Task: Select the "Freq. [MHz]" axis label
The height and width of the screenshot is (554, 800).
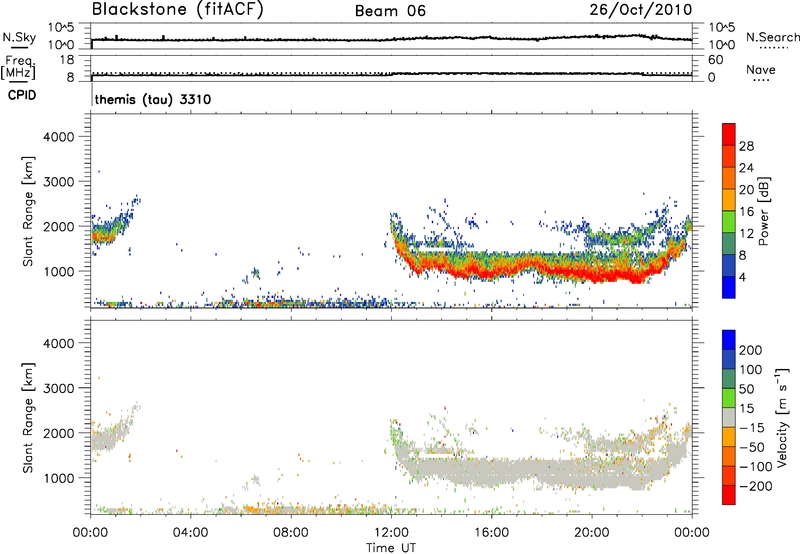Action: [x=18, y=68]
